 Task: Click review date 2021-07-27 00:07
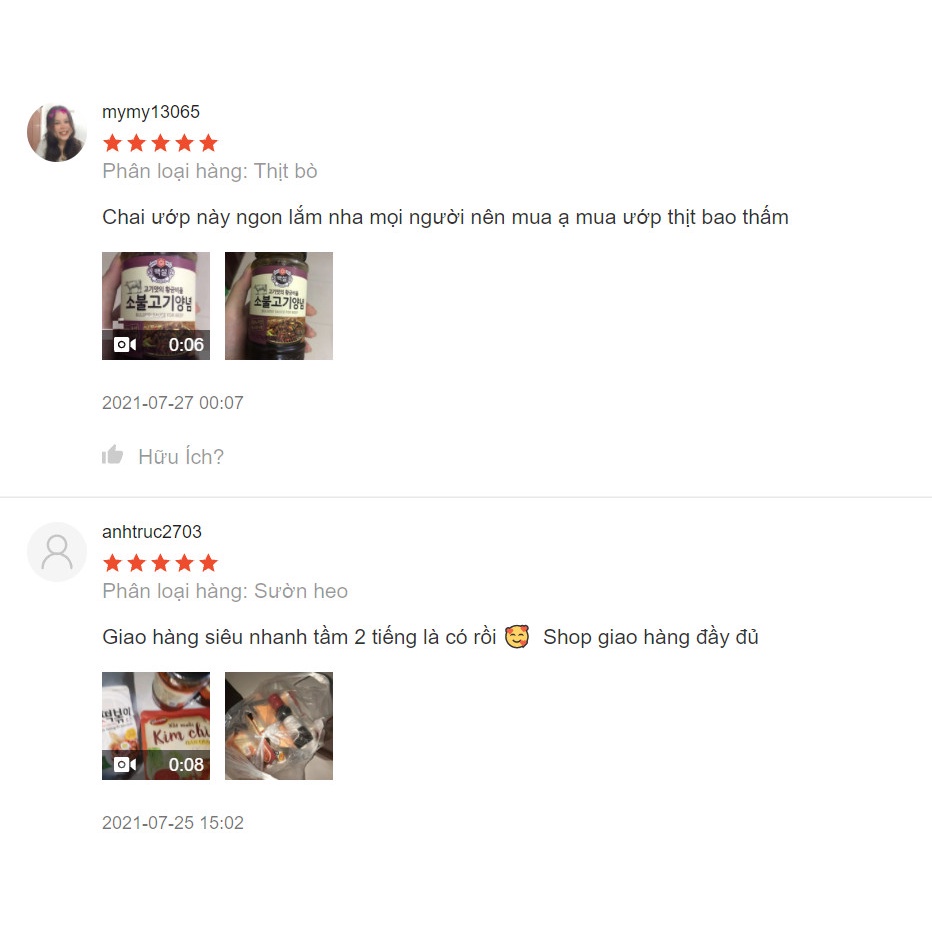point(173,403)
